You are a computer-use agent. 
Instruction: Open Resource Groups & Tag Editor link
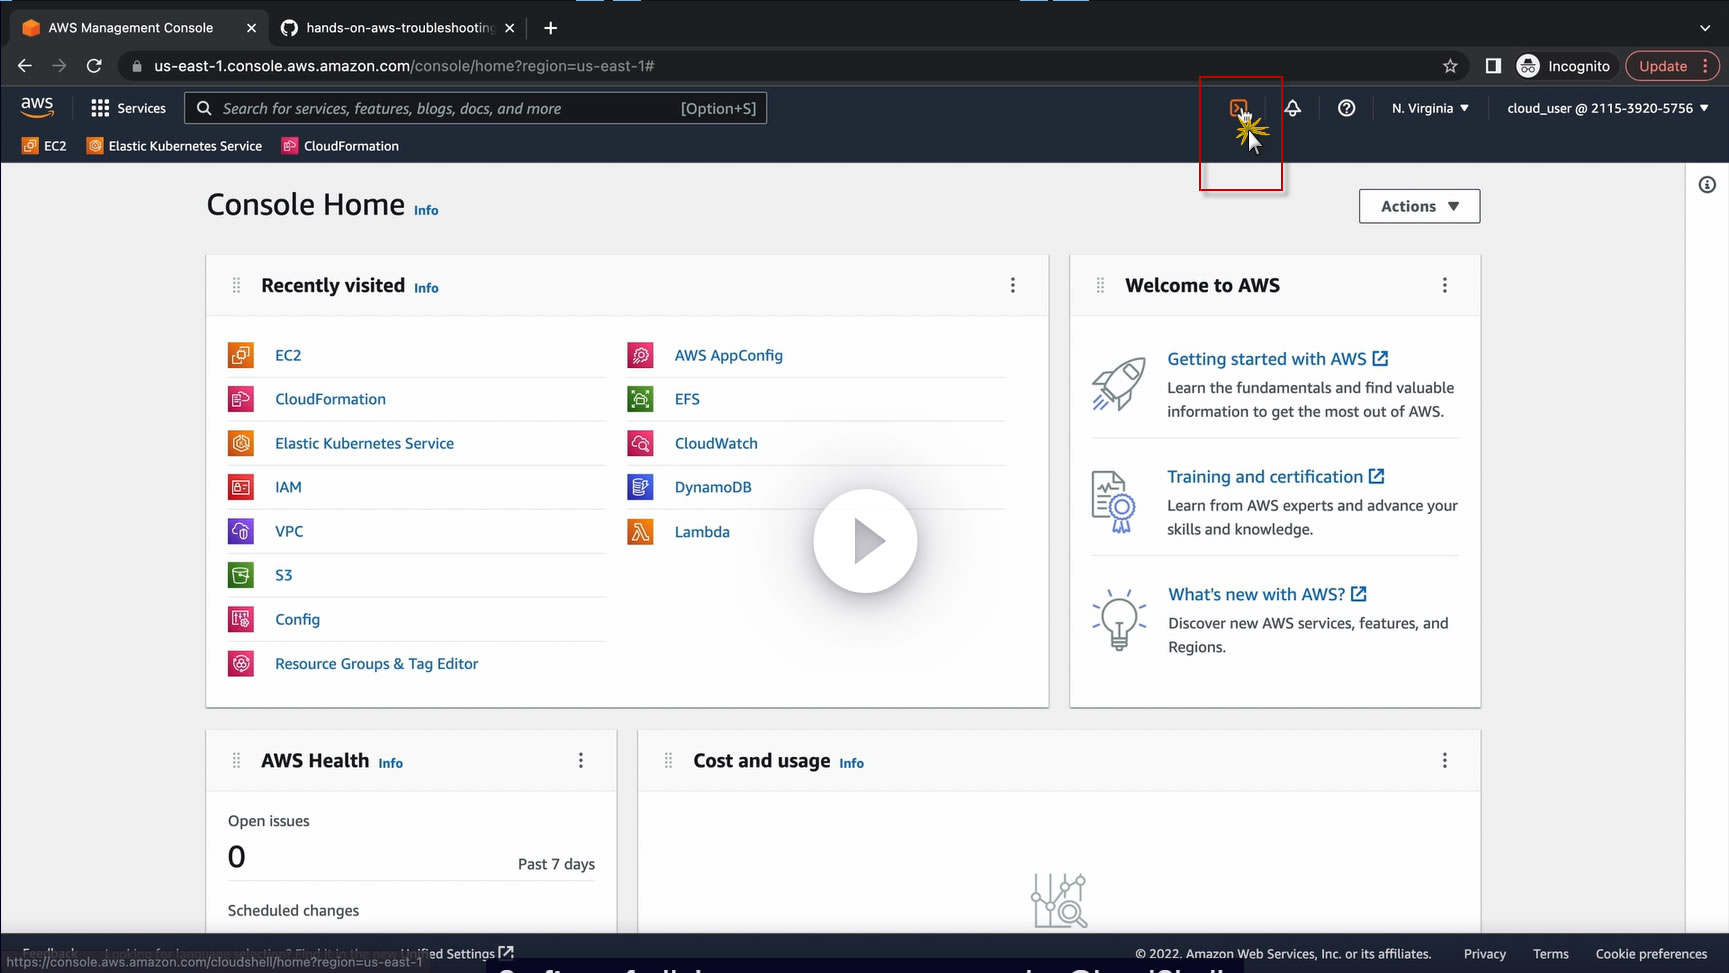point(377,664)
